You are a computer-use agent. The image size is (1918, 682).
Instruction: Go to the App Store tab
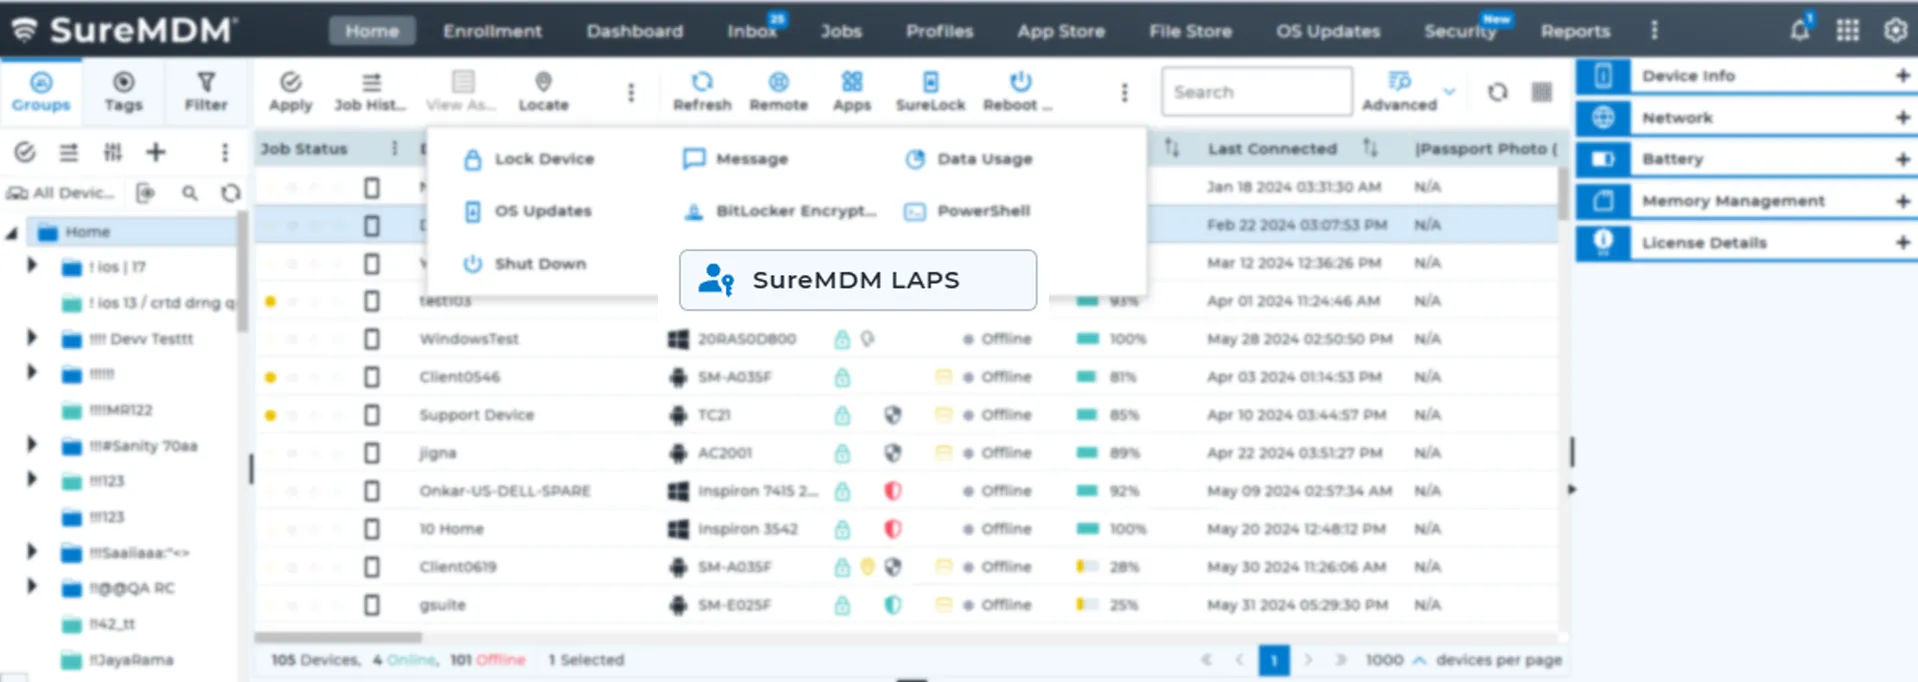tap(1061, 31)
